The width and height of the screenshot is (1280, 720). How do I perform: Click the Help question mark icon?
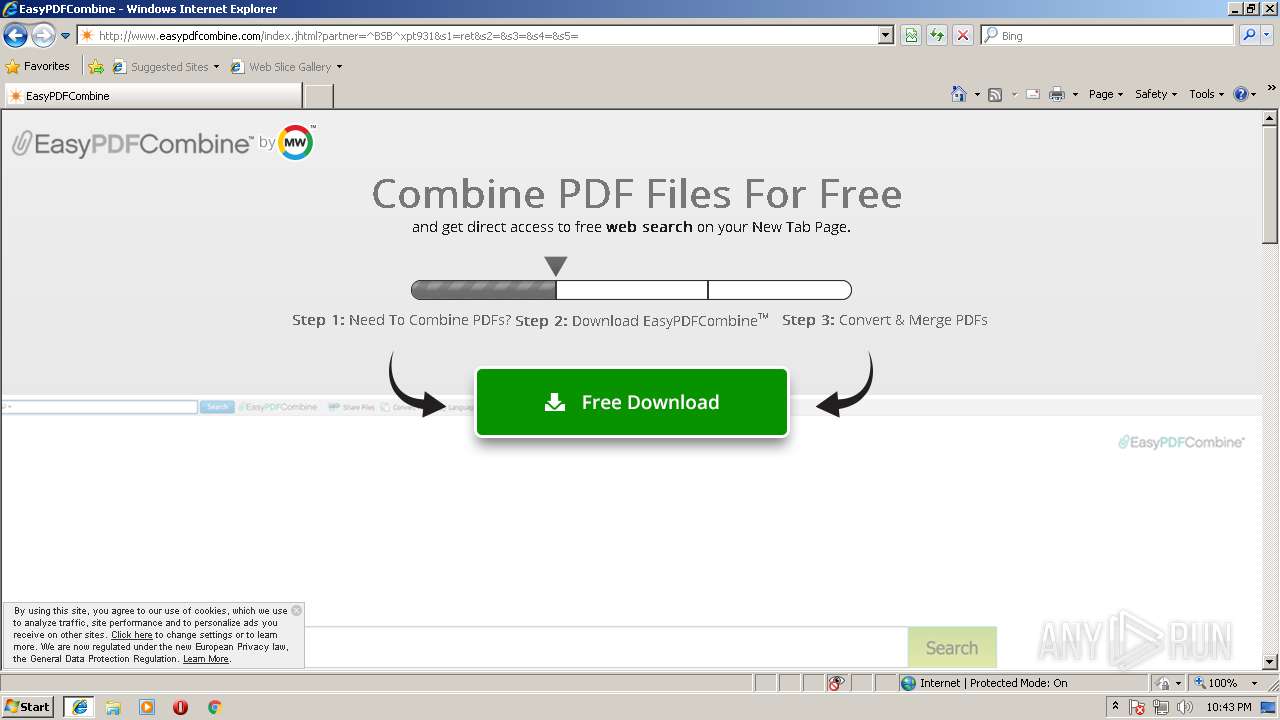point(1241,94)
